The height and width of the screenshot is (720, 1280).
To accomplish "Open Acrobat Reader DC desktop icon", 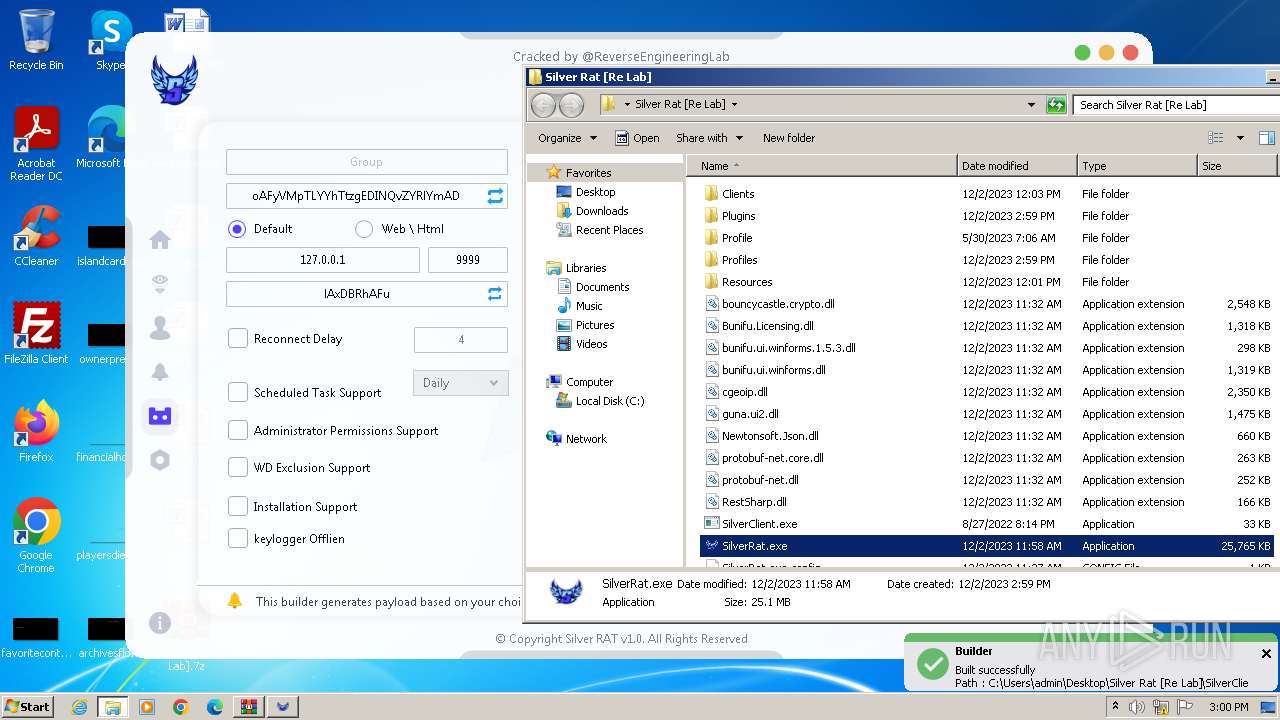I will pos(36,144).
